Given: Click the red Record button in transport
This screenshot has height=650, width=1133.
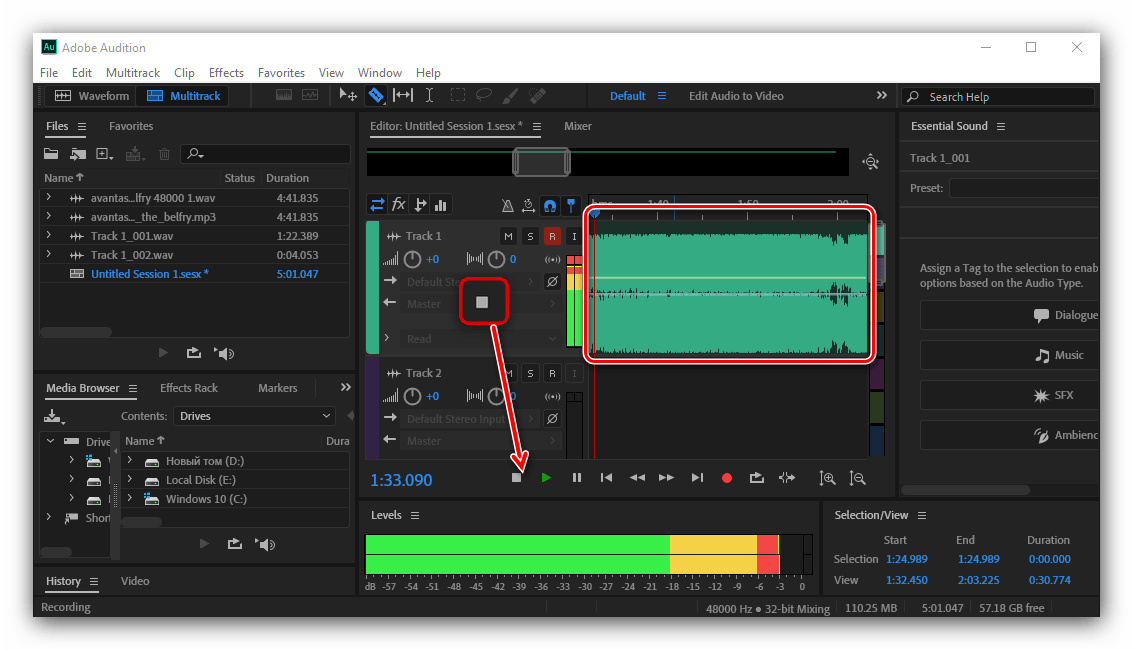Looking at the screenshot, I should 727,478.
